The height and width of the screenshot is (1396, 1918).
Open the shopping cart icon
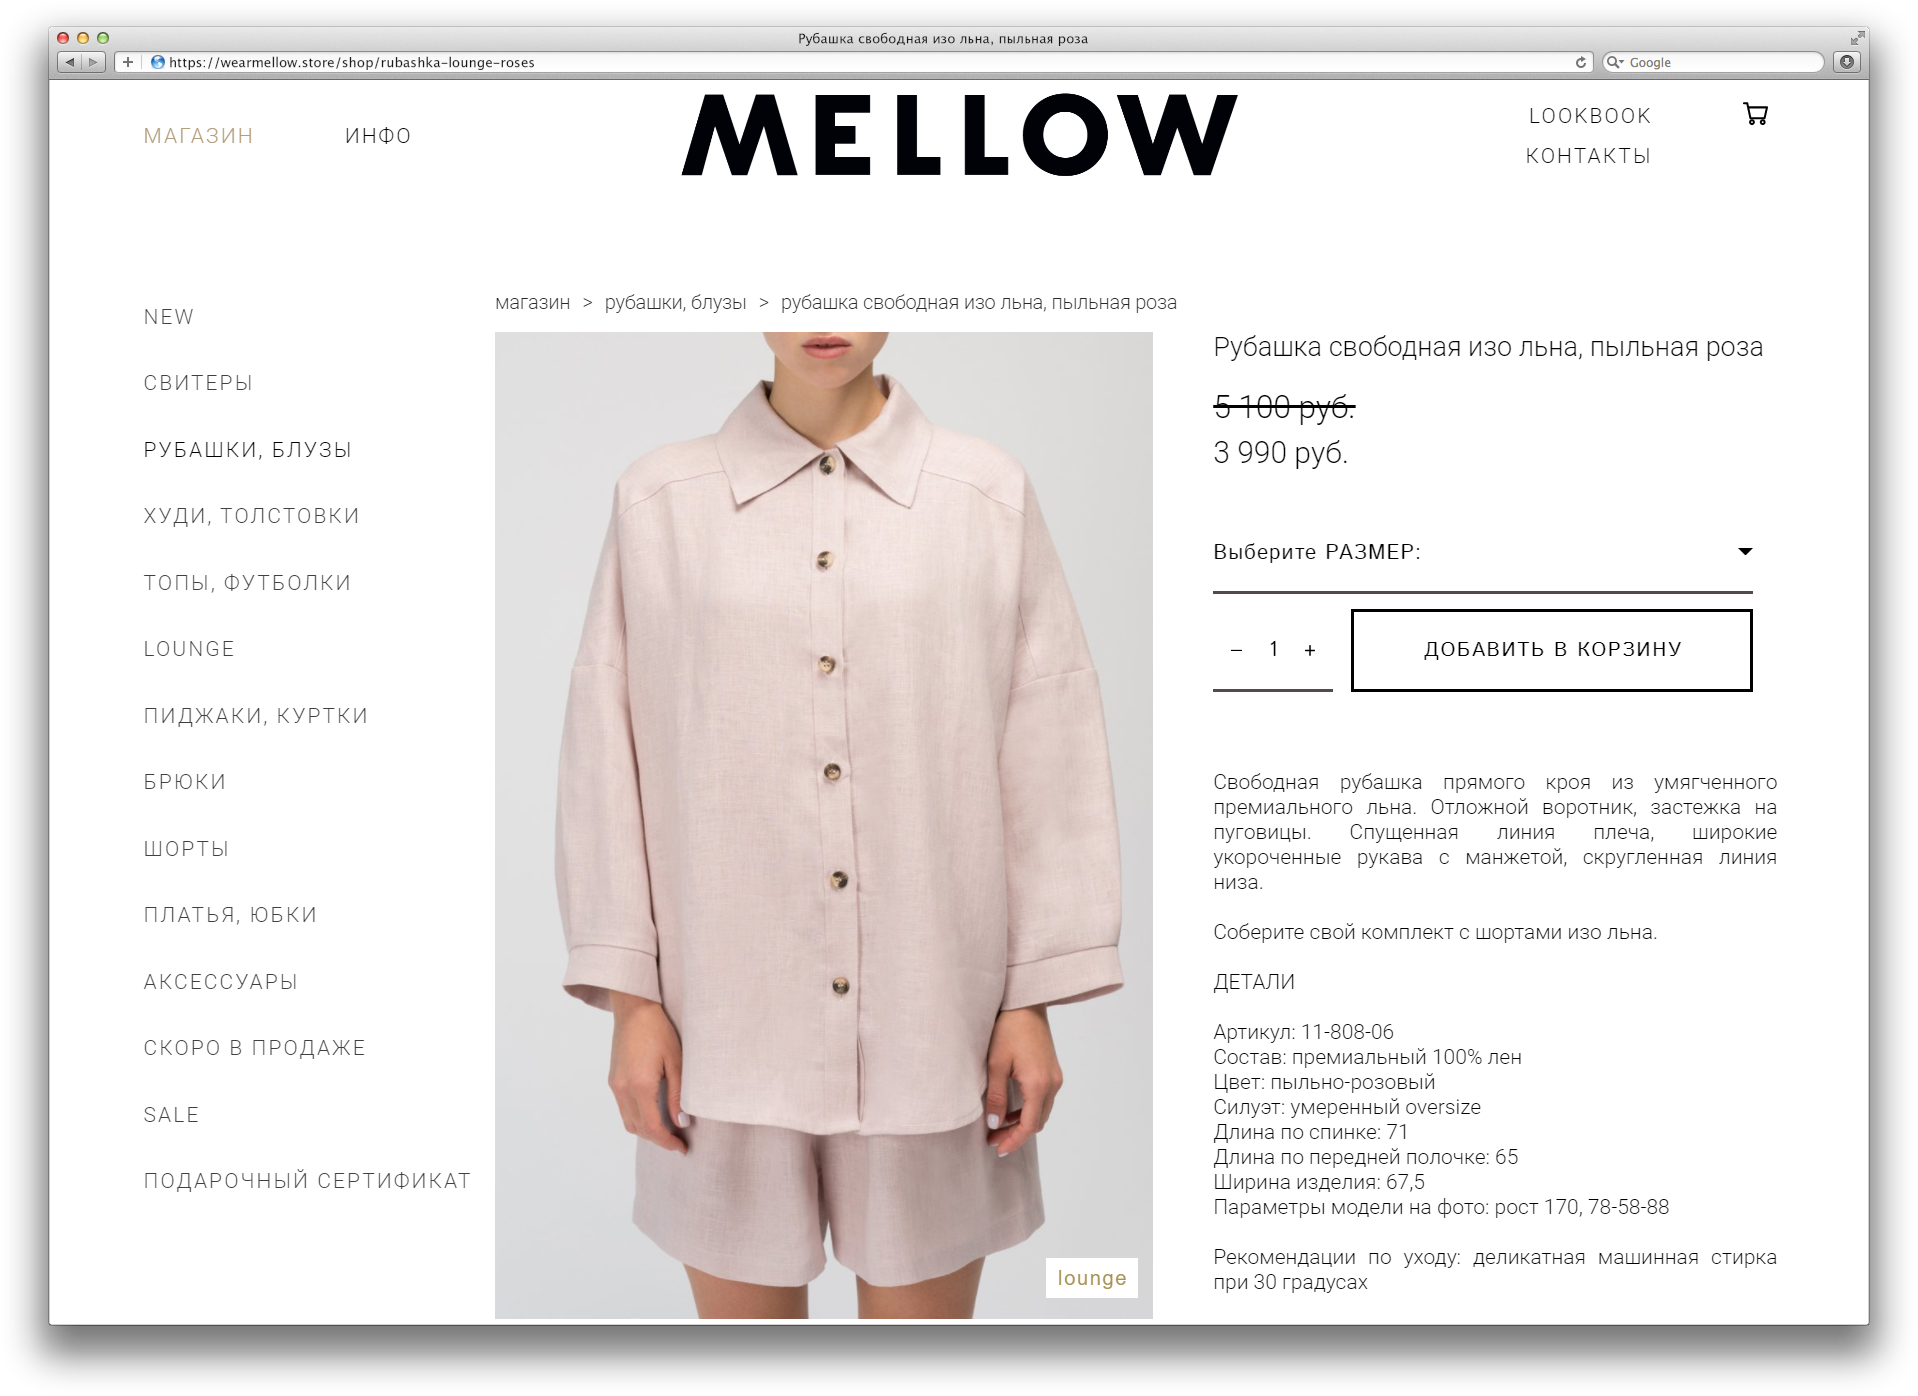(1755, 114)
